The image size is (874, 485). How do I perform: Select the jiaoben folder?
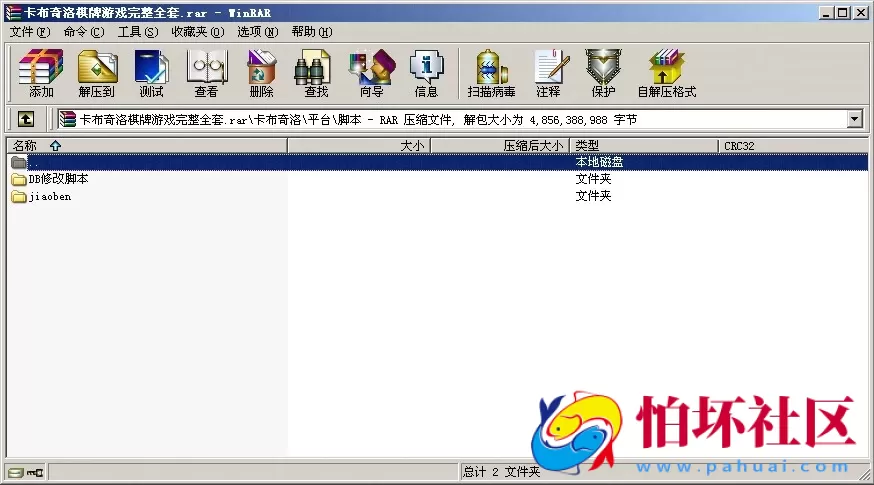click(49, 196)
